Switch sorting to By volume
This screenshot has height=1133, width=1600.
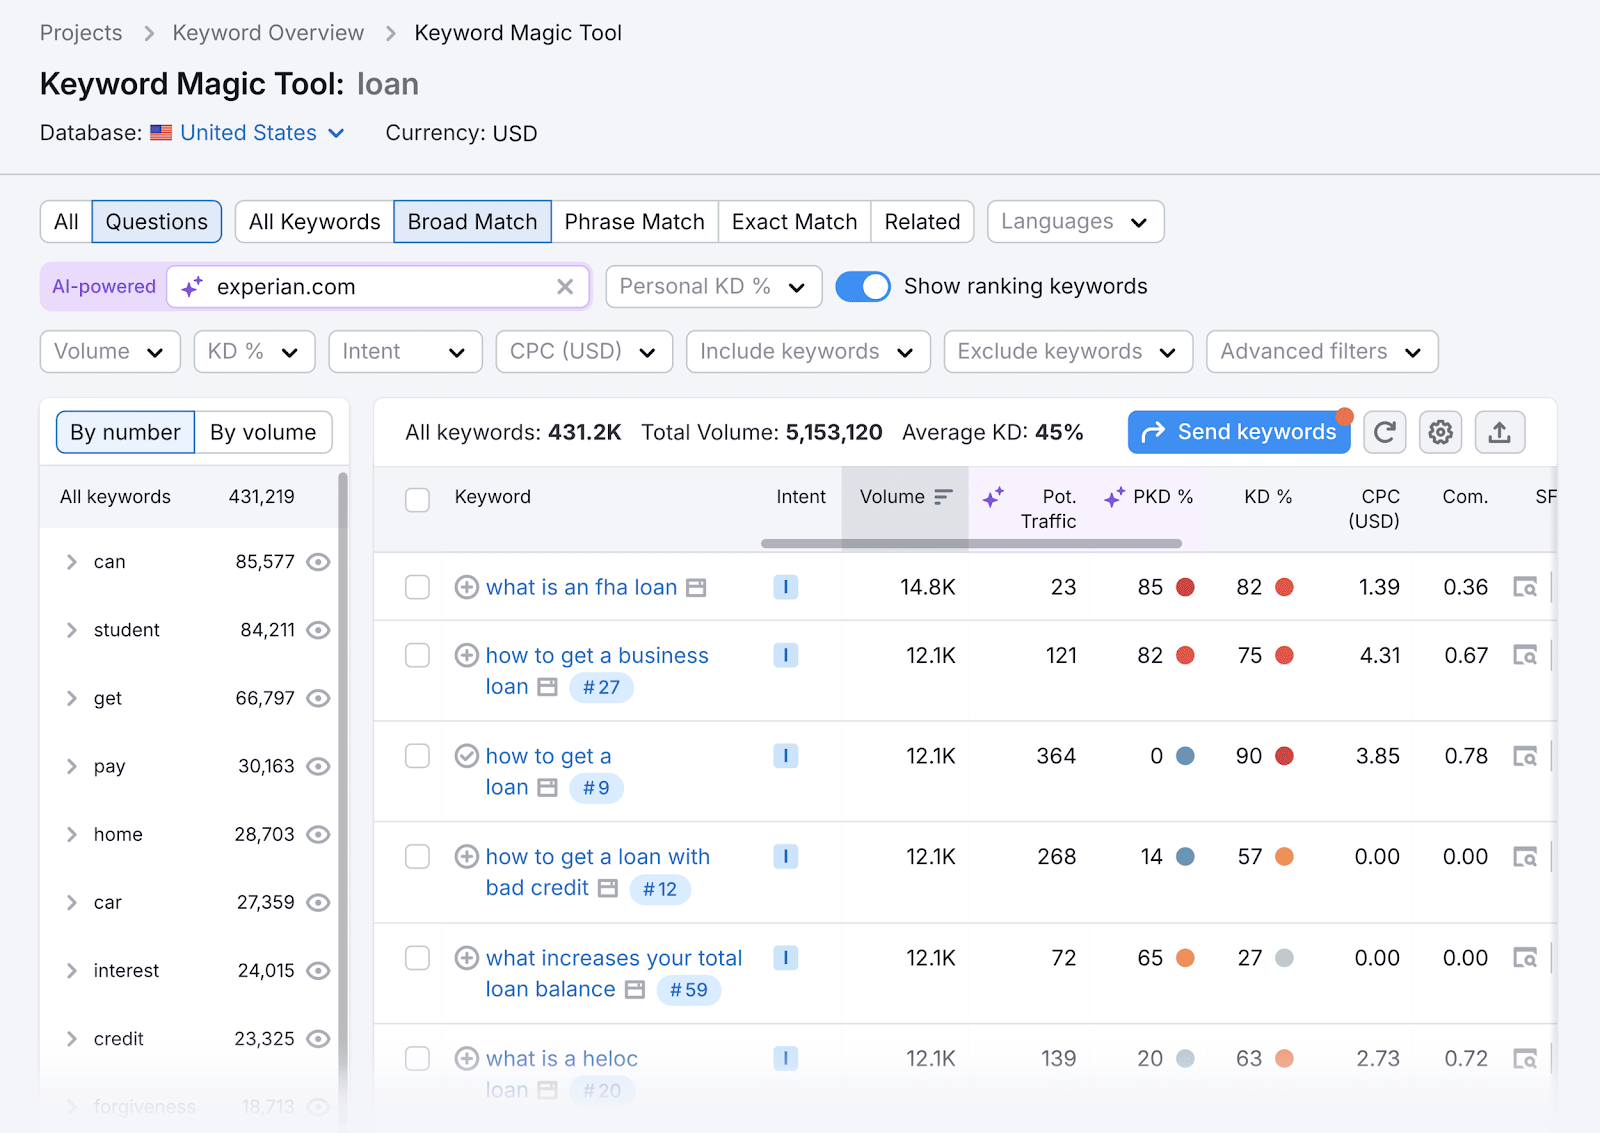click(x=263, y=432)
